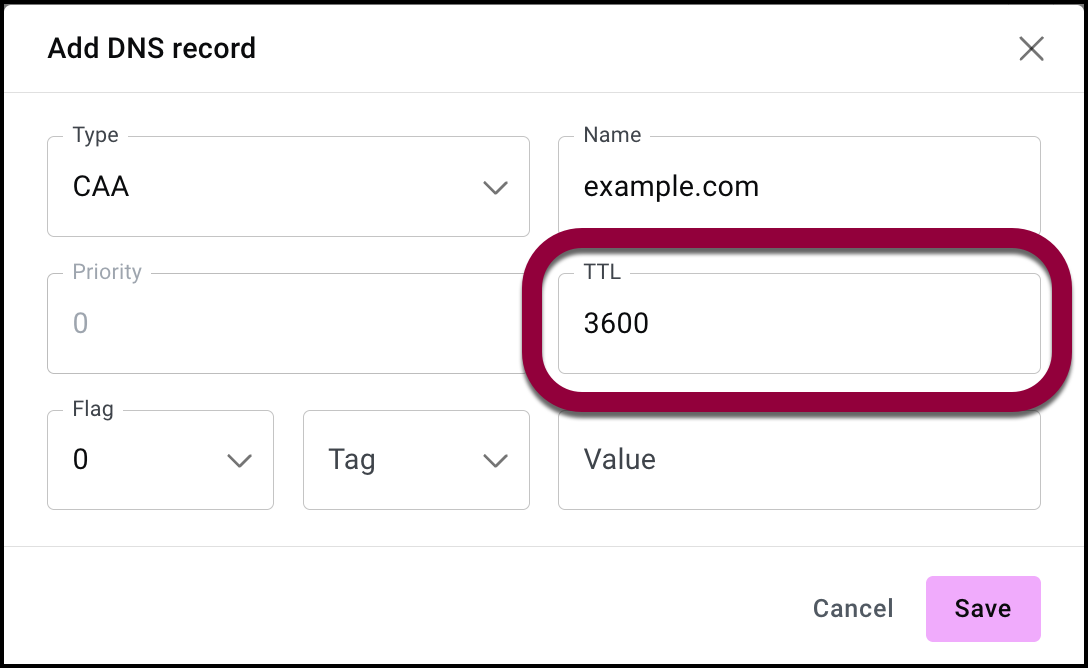Focus the Name field containing example.com
Viewport: 1088px width, 668px height.
pos(798,187)
